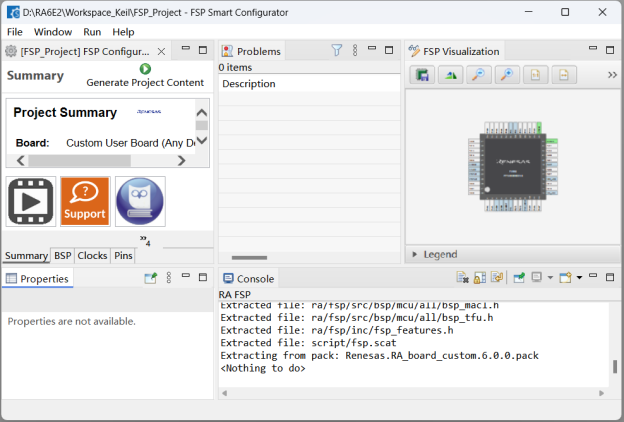Minimize the FSP Visualization panel
The image size is (624, 422).
[x=593, y=48]
